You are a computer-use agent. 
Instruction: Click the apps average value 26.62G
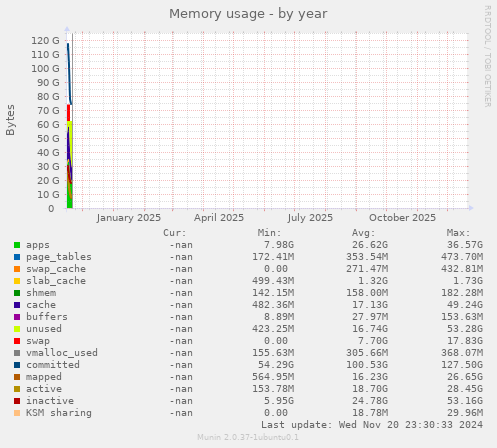(370, 245)
